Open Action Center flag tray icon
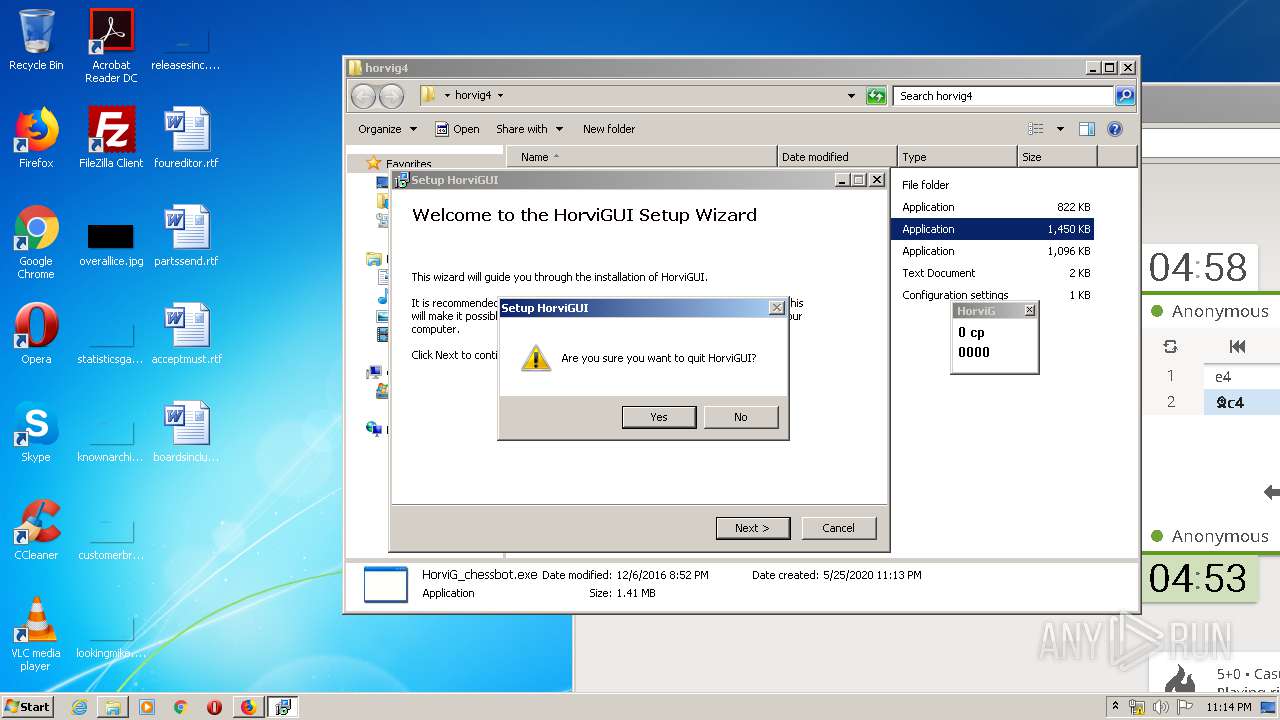The image size is (1280, 720). click(x=1183, y=707)
